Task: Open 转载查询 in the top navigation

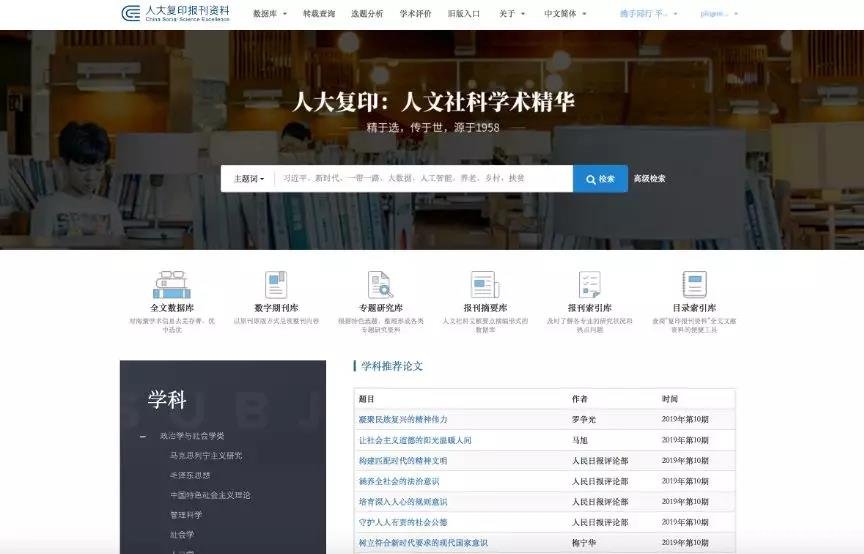Action: (318, 14)
